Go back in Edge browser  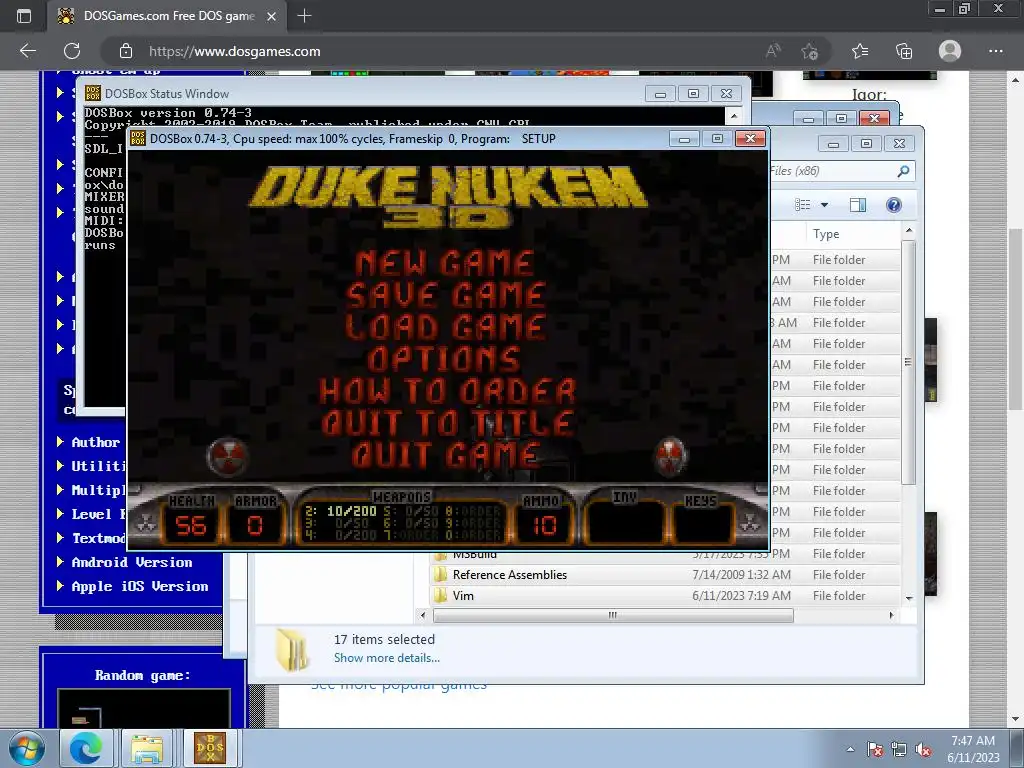point(28,51)
